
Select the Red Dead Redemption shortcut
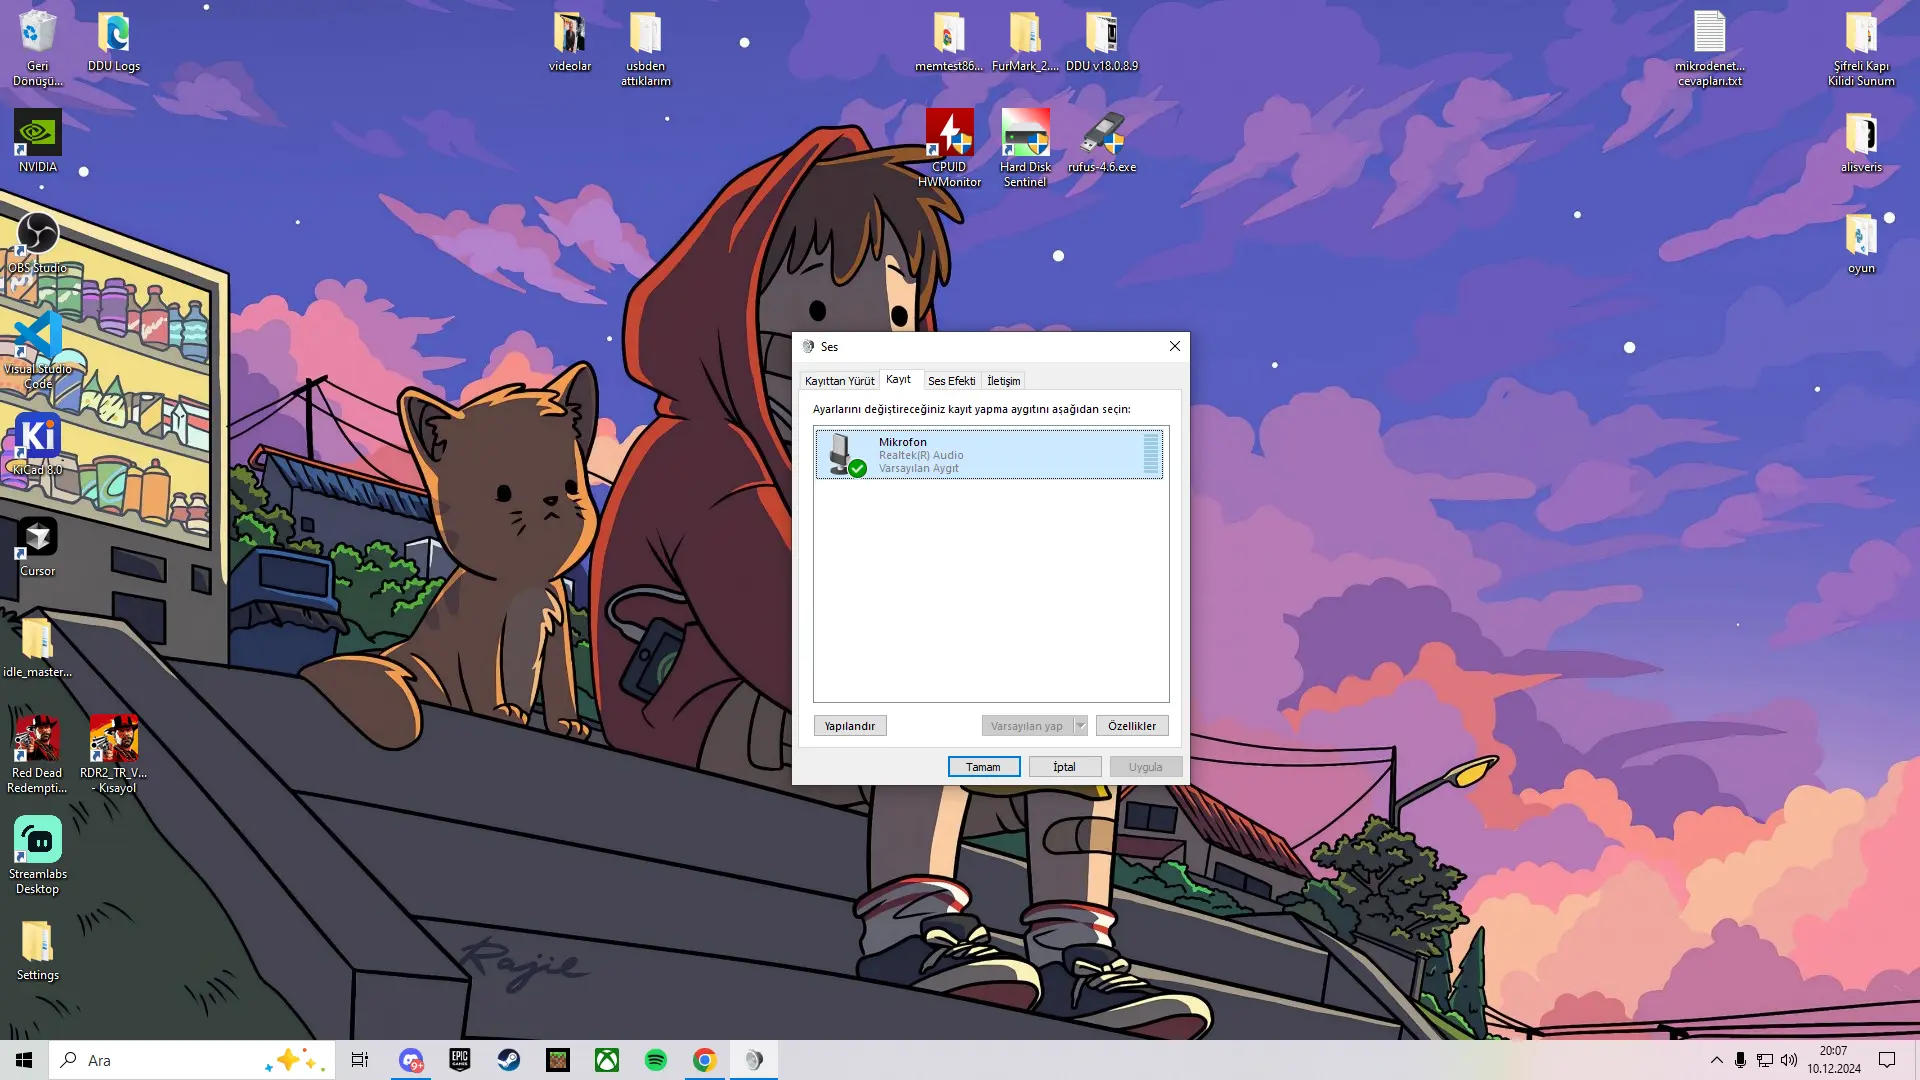(37, 755)
